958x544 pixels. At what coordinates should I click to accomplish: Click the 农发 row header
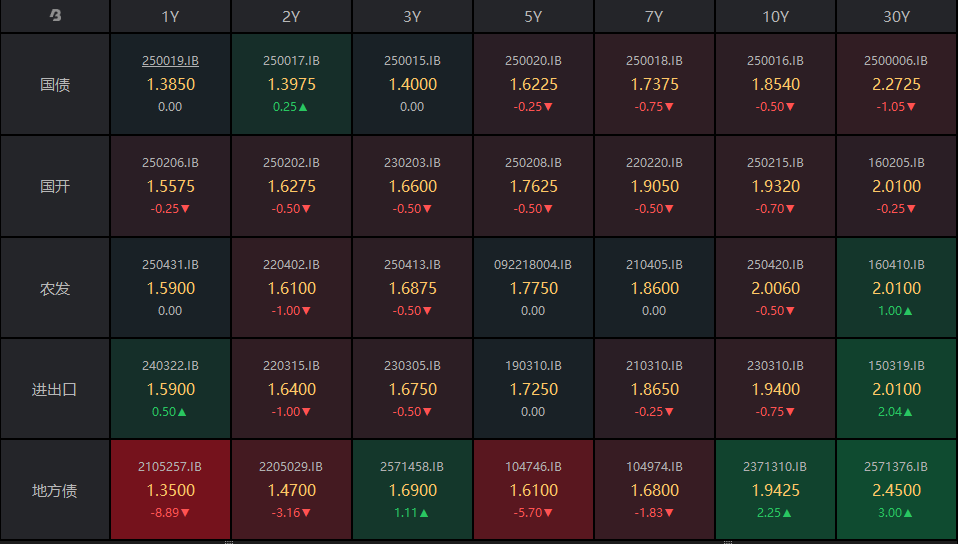tap(55, 288)
